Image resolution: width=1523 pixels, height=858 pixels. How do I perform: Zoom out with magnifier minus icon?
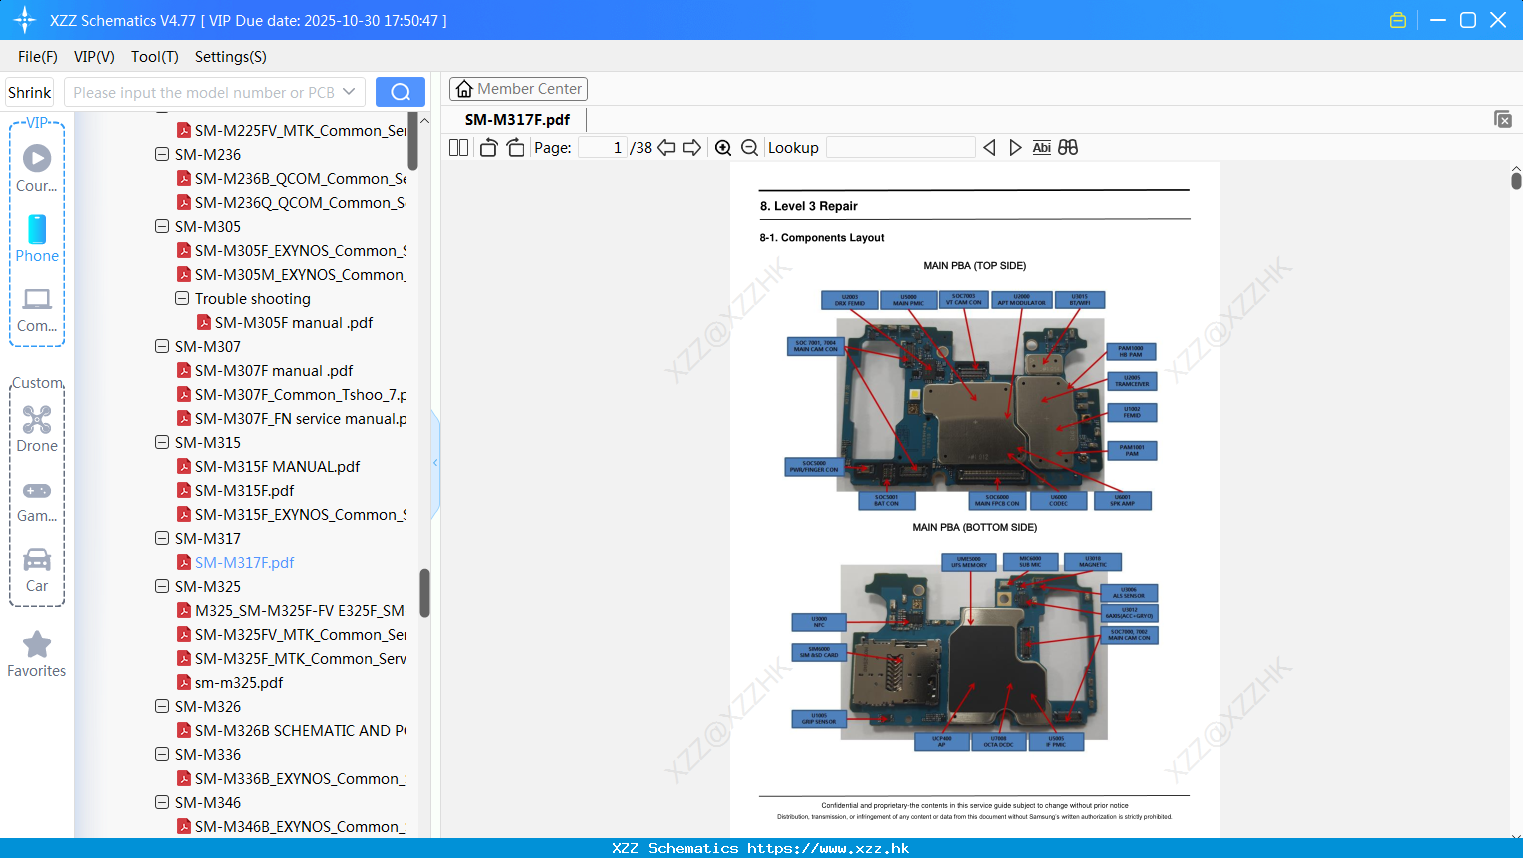pyautogui.click(x=749, y=147)
